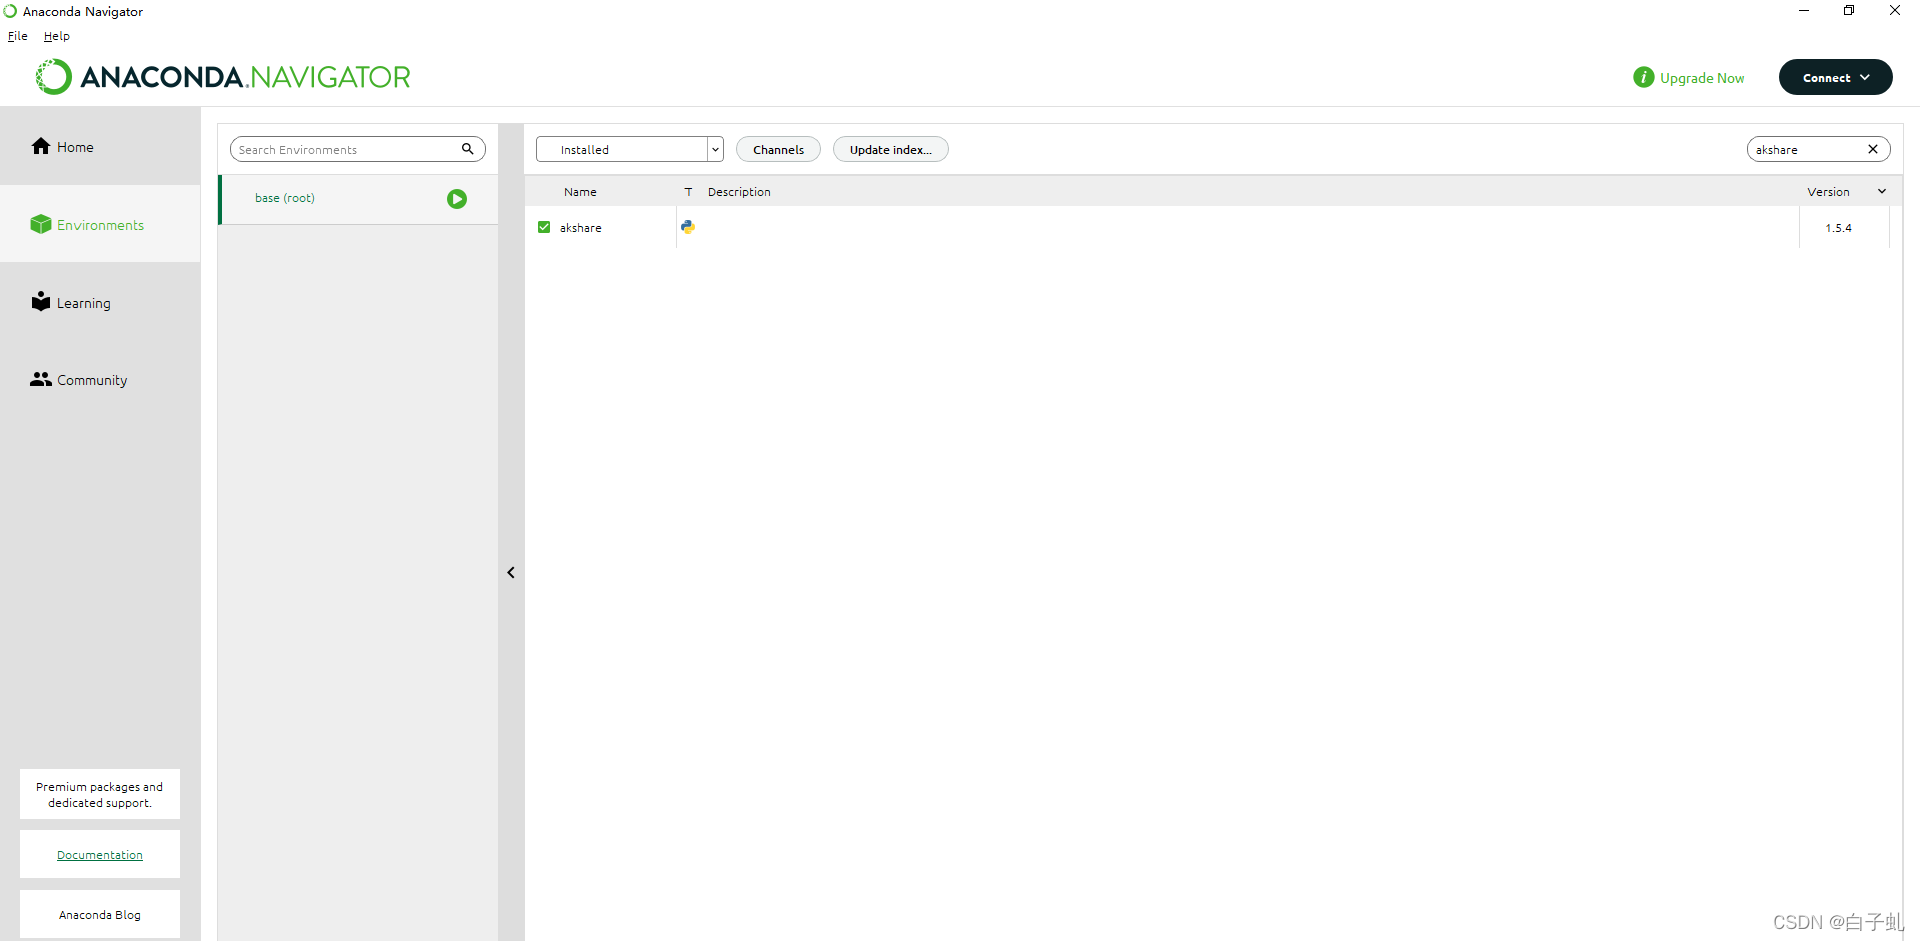Click the Anaconda Navigator logo
The height and width of the screenshot is (941, 1920).
(x=223, y=77)
